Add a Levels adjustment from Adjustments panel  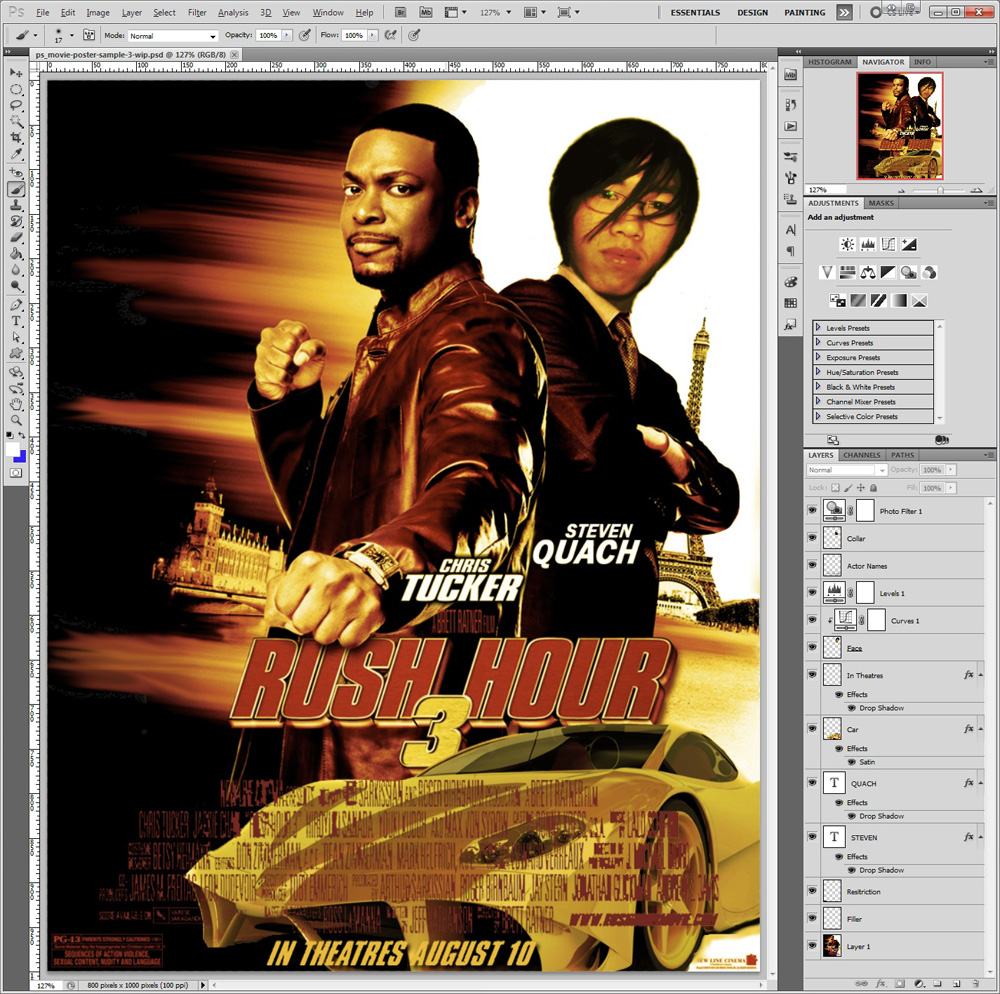(x=868, y=244)
